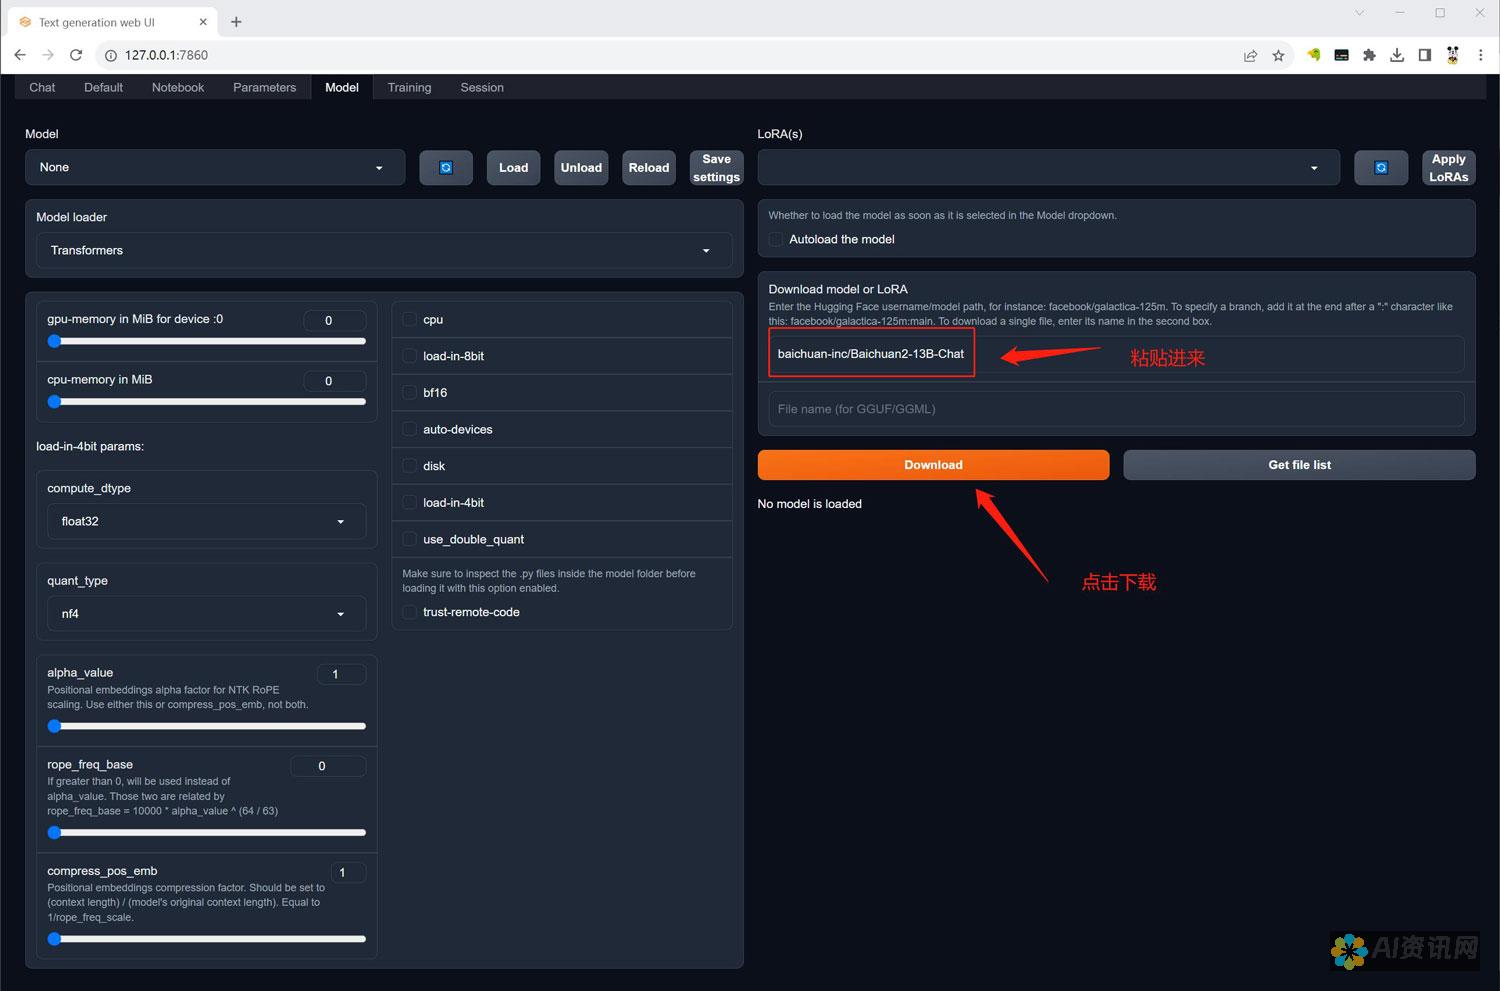Click compress_pos_emb number box
This screenshot has width=1500, height=991.
(x=348, y=873)
